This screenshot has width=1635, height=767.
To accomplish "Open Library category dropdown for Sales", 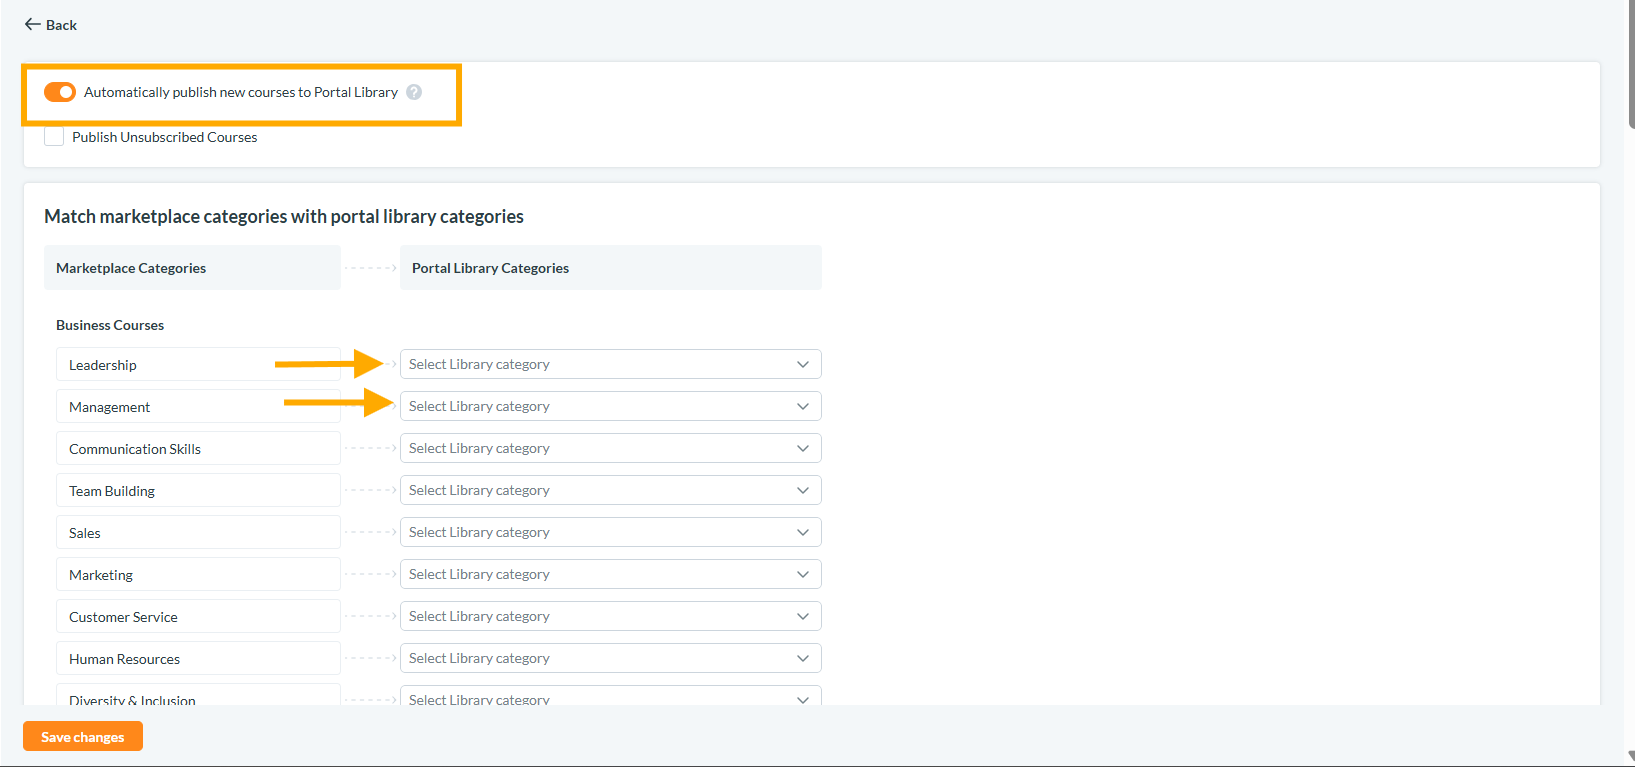I will tap(611, 532).
